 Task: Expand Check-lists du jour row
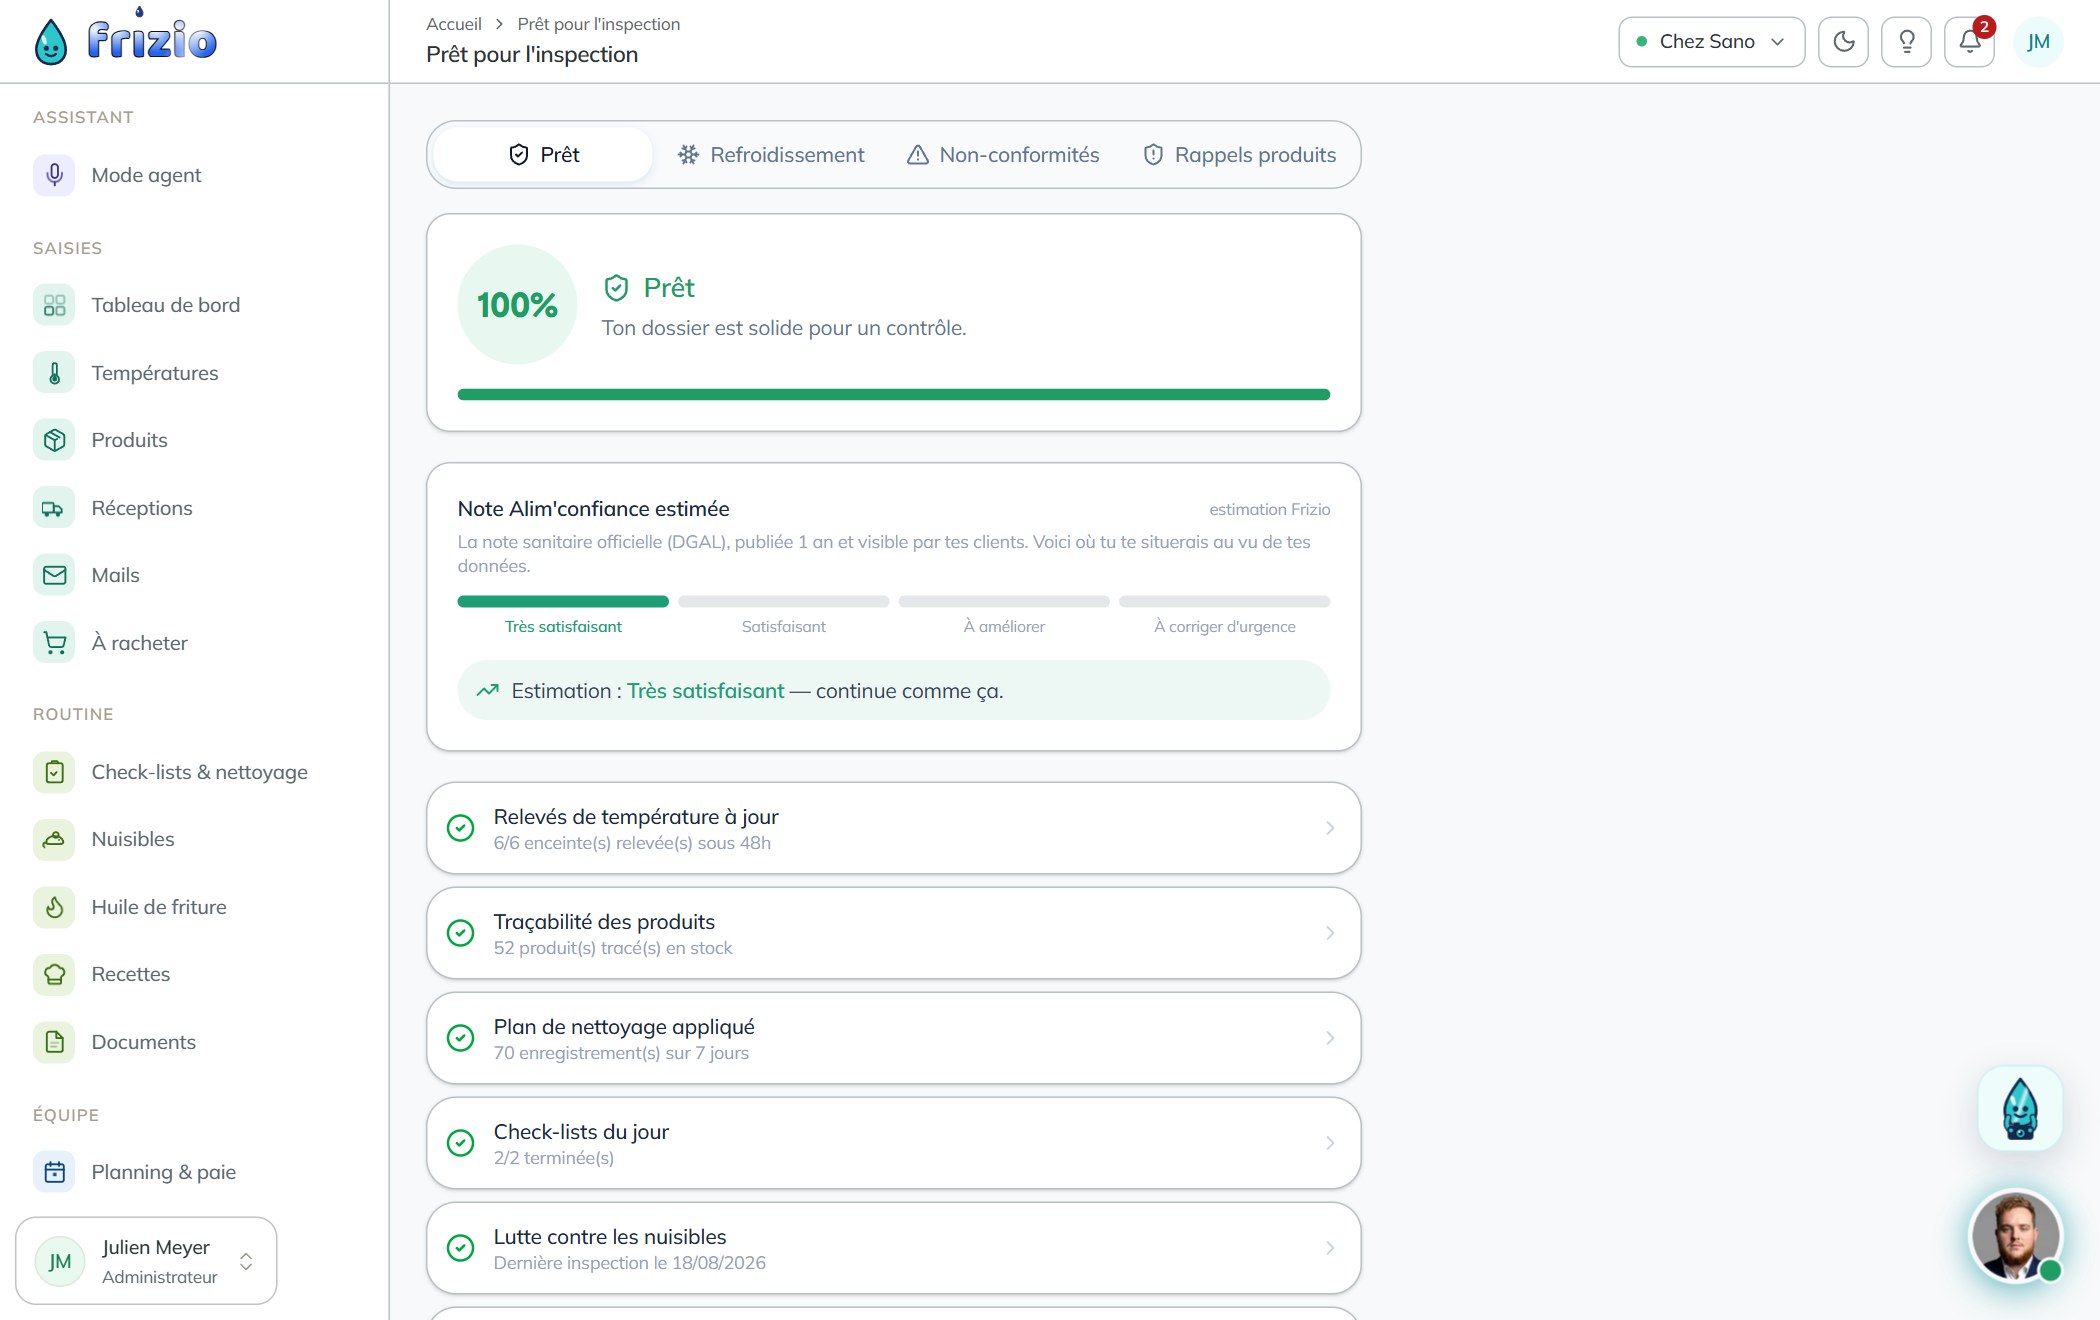(893, 1143)
